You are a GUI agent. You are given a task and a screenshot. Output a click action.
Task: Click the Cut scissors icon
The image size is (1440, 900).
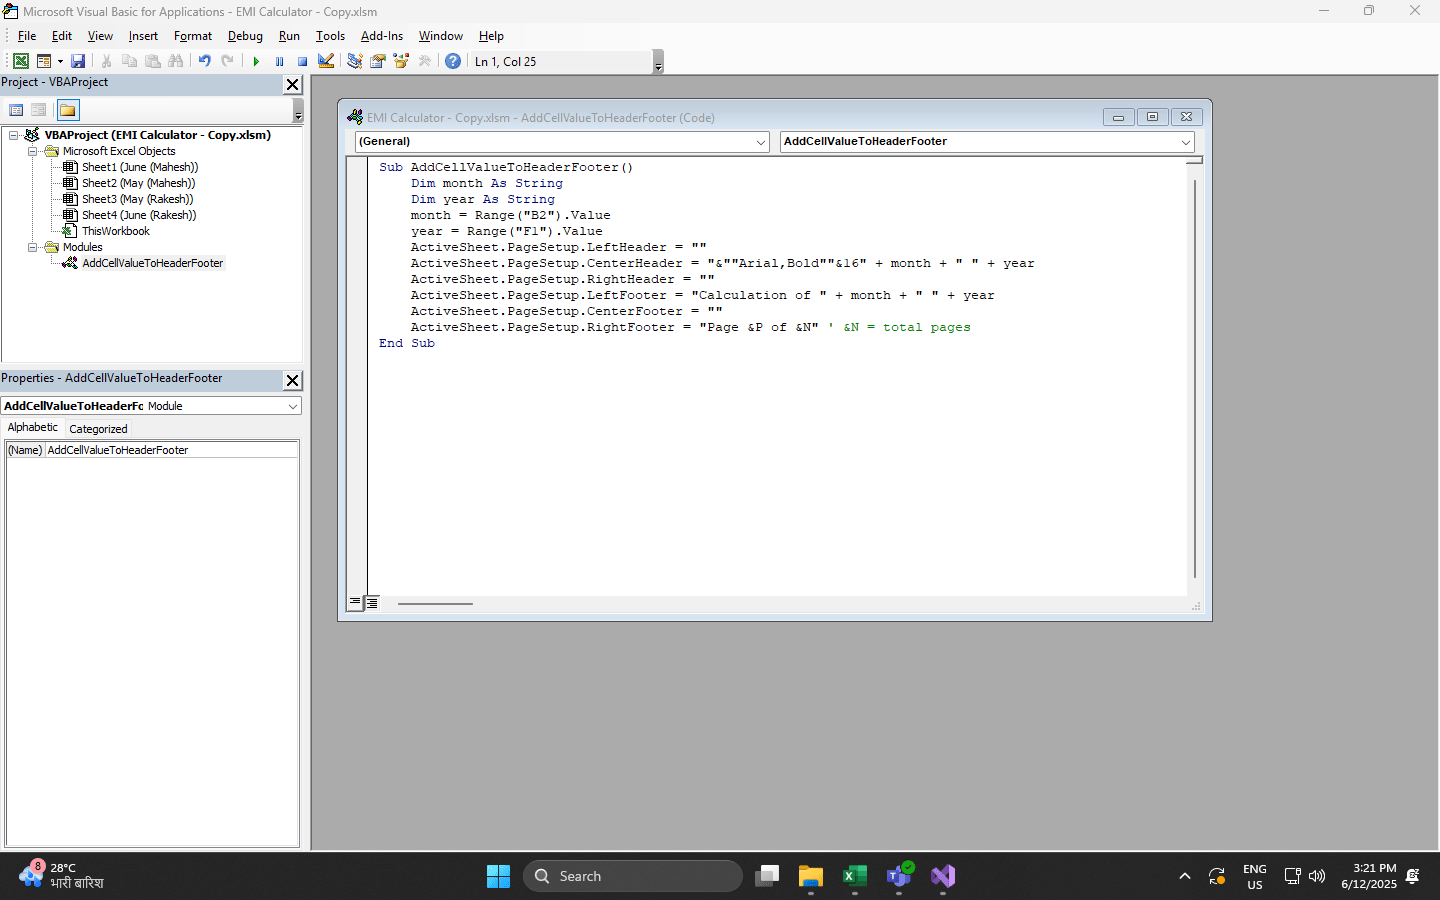[106, 61]
